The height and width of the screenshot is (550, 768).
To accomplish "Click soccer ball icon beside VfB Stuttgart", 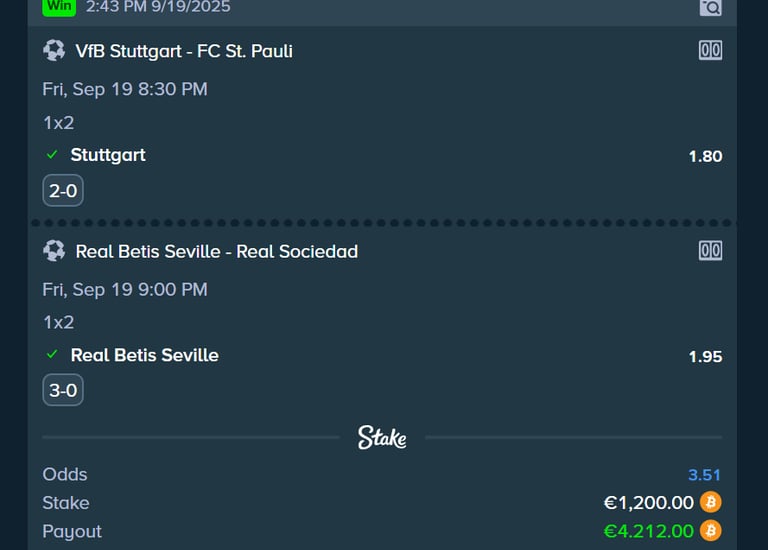I will [54, 50].
